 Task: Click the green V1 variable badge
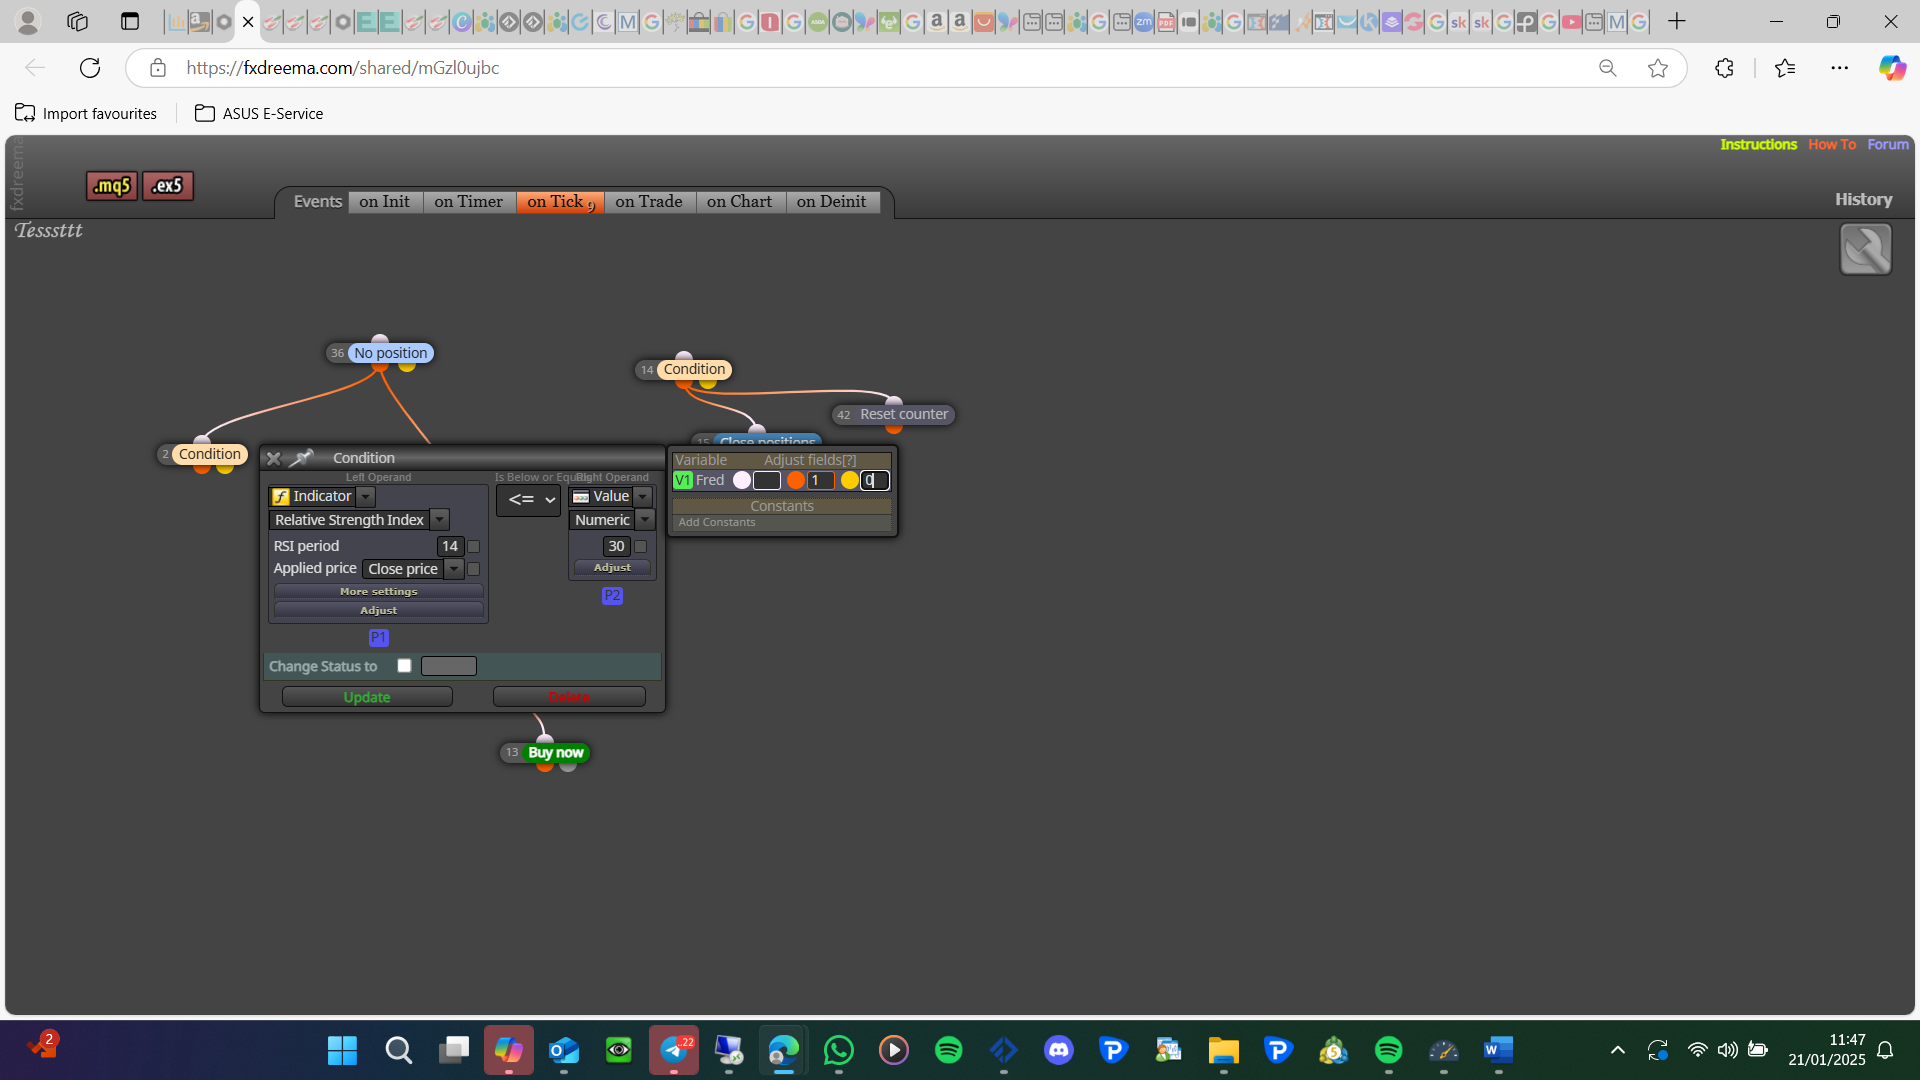click(683, 481)
